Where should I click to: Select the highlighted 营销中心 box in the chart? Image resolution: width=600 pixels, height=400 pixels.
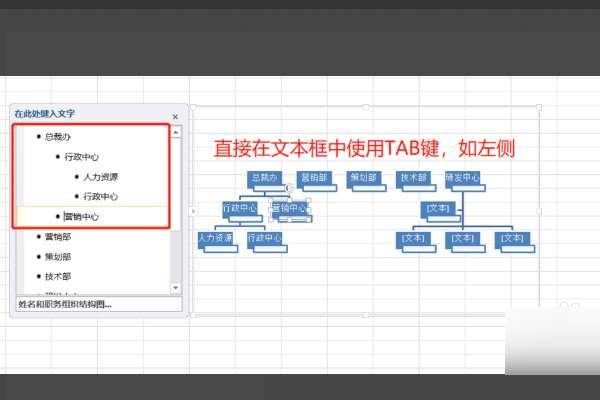[x=289, y=208]
